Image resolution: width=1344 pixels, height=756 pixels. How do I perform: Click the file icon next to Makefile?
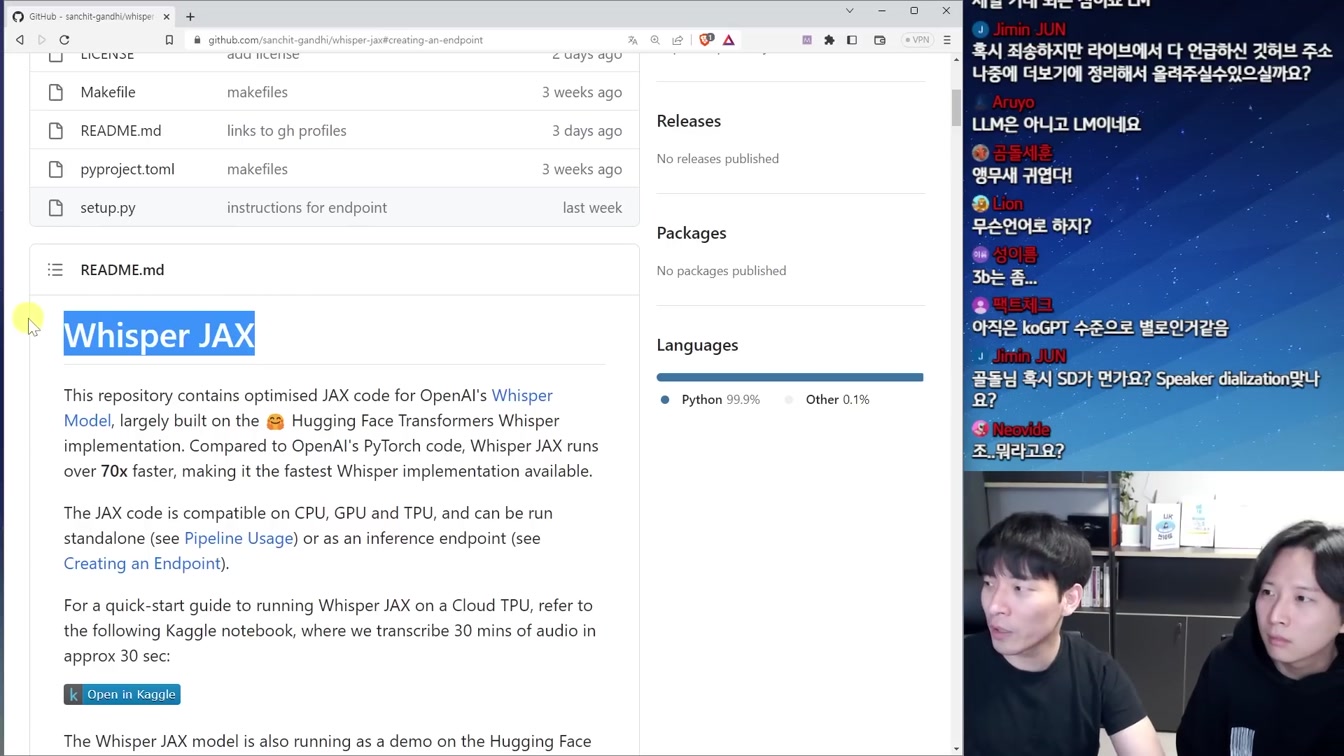[56, 92]
